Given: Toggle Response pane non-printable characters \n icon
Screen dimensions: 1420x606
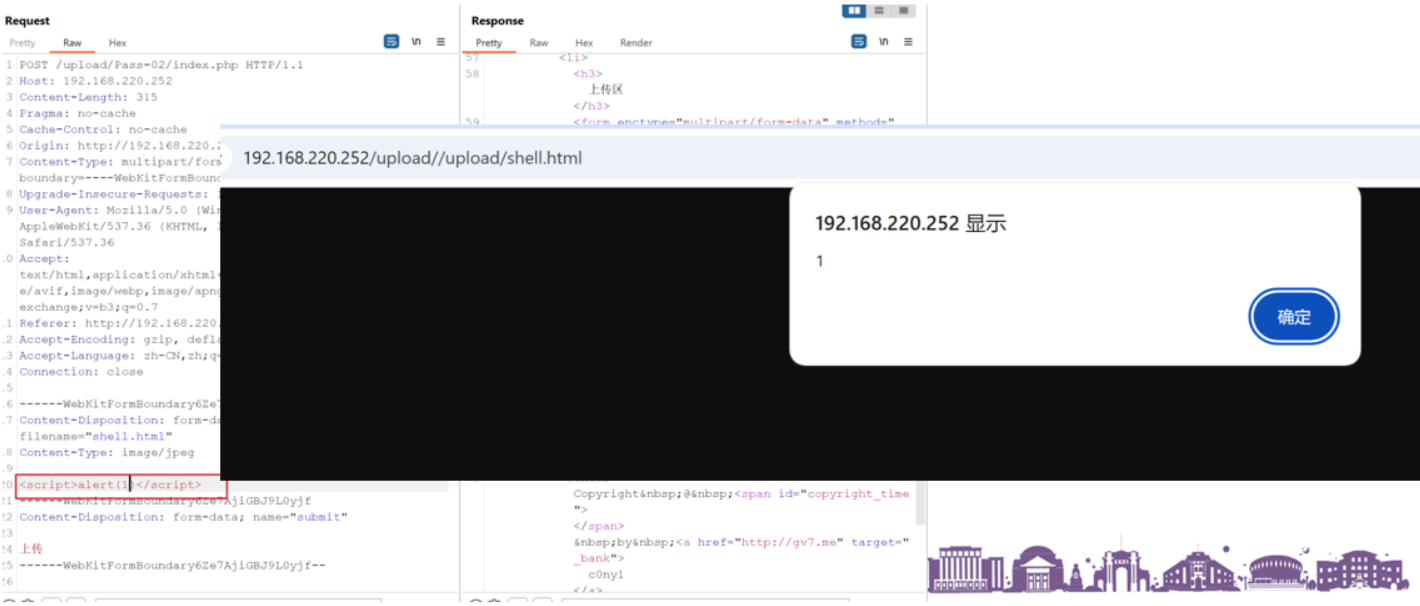Looking at the screenshot, I should click(x=884, y=42).
